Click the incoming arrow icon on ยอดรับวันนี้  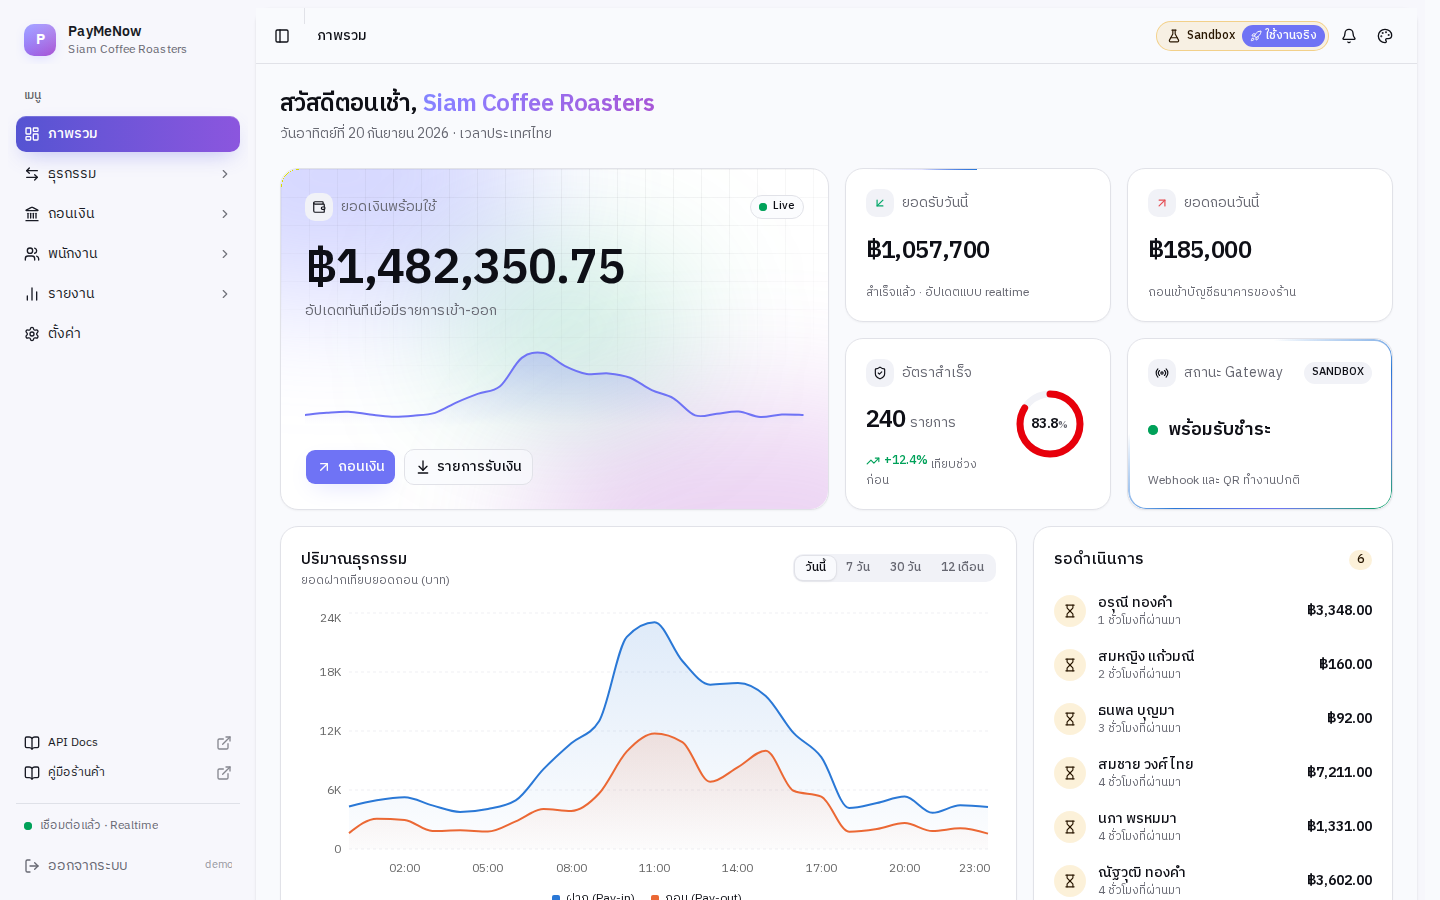tap(880, 203)
